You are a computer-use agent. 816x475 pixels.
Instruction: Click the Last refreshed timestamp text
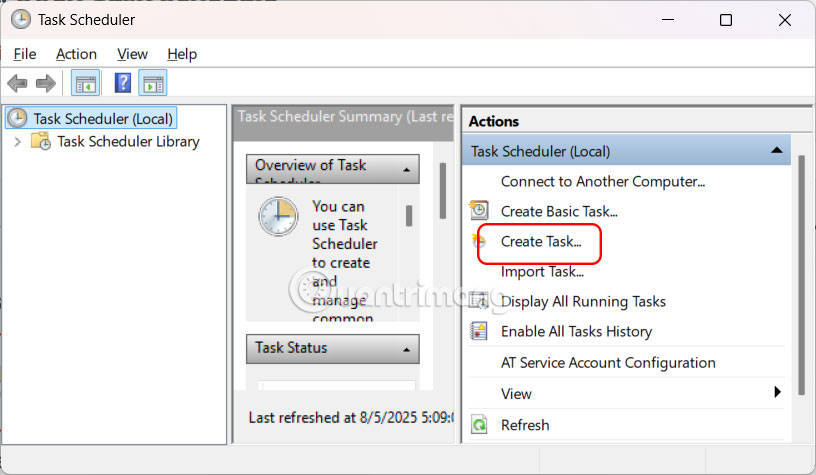351,417
